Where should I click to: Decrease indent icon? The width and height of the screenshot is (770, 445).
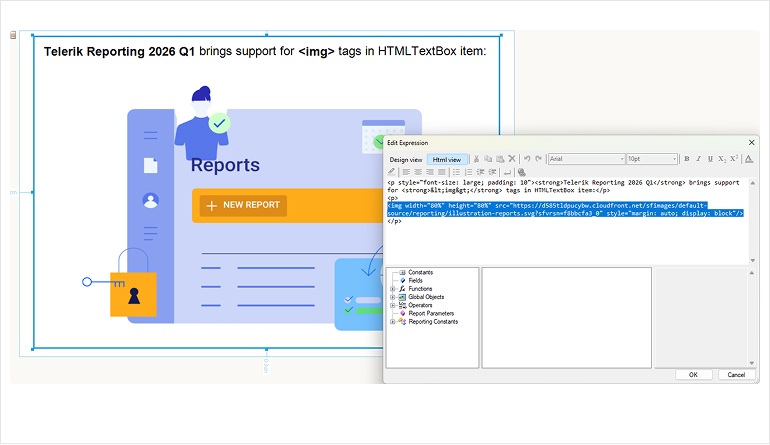pos(480,172)
